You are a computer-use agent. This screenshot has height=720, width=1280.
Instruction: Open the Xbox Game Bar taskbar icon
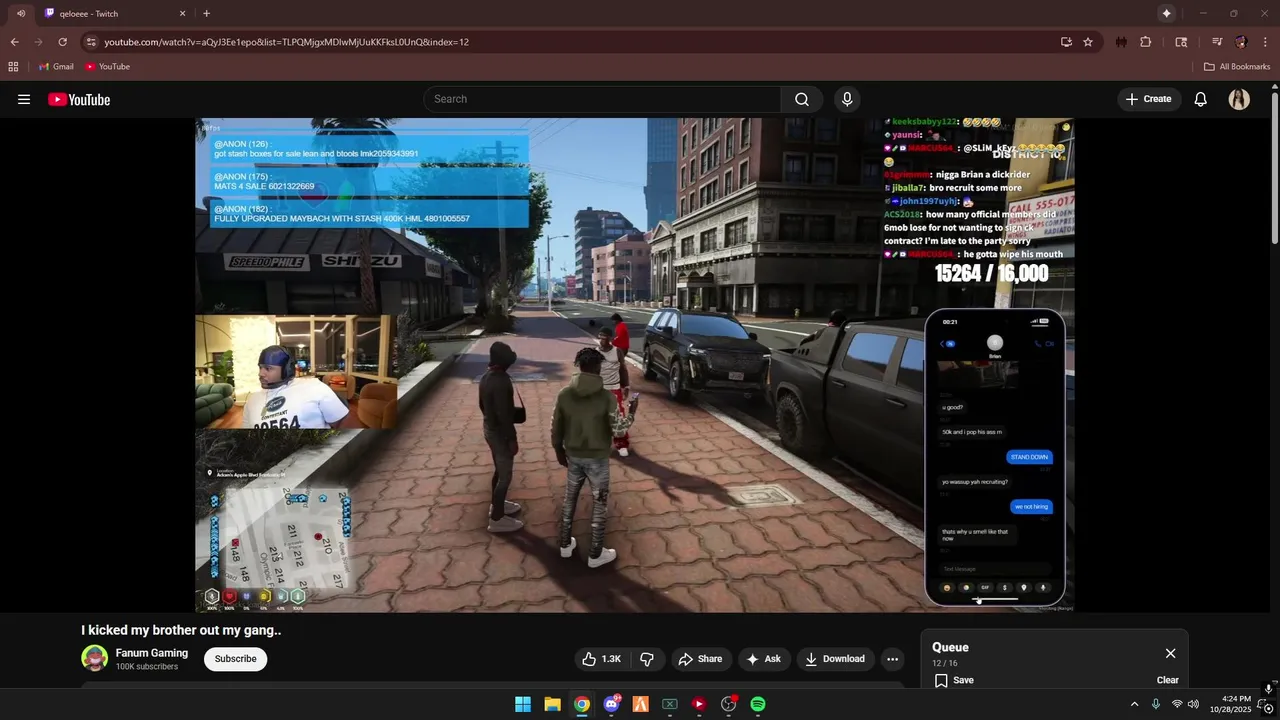click(670, 704)
